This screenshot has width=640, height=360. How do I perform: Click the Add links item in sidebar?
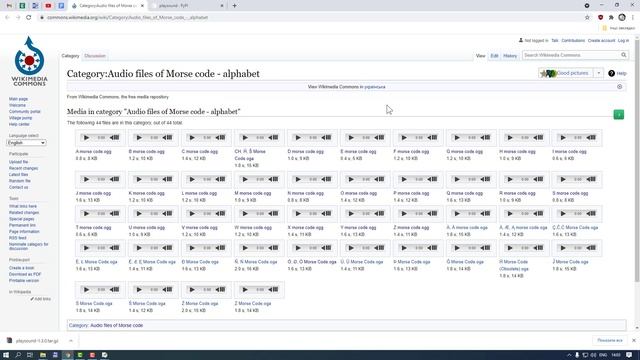[40, 299]
